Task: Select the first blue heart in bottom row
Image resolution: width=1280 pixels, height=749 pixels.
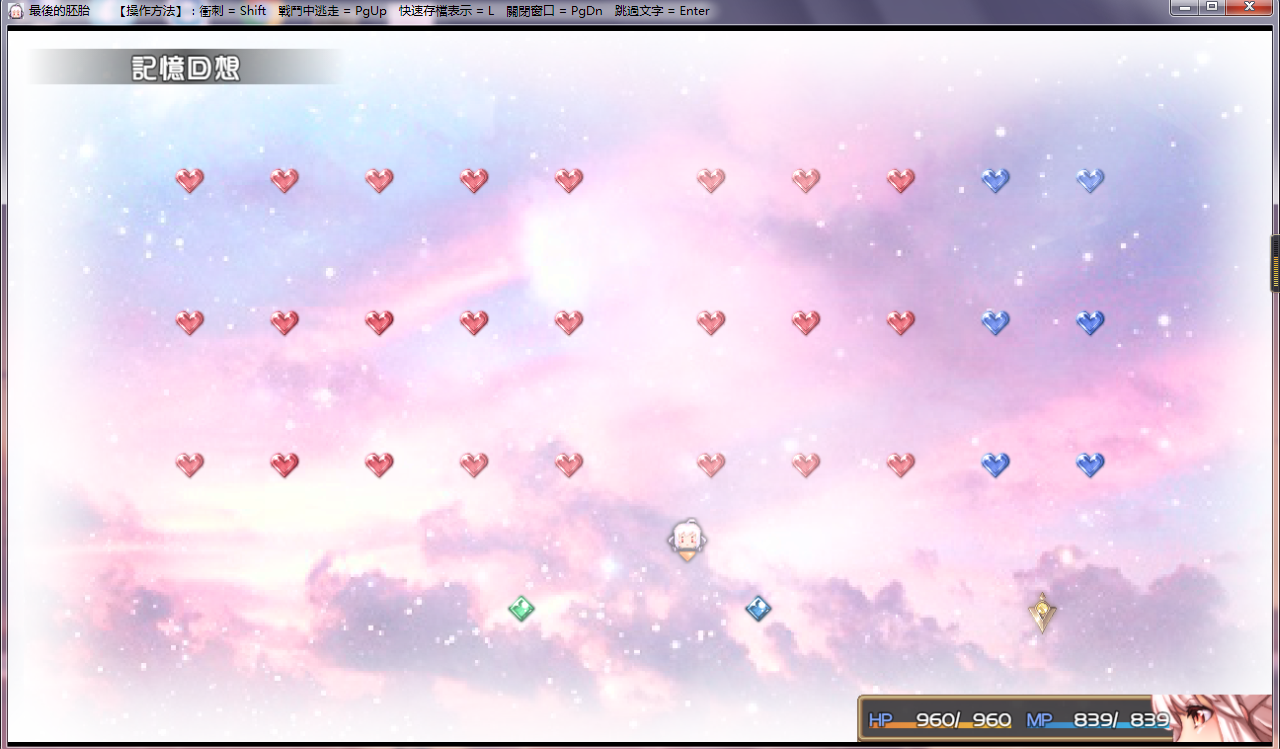Action: 995,464
